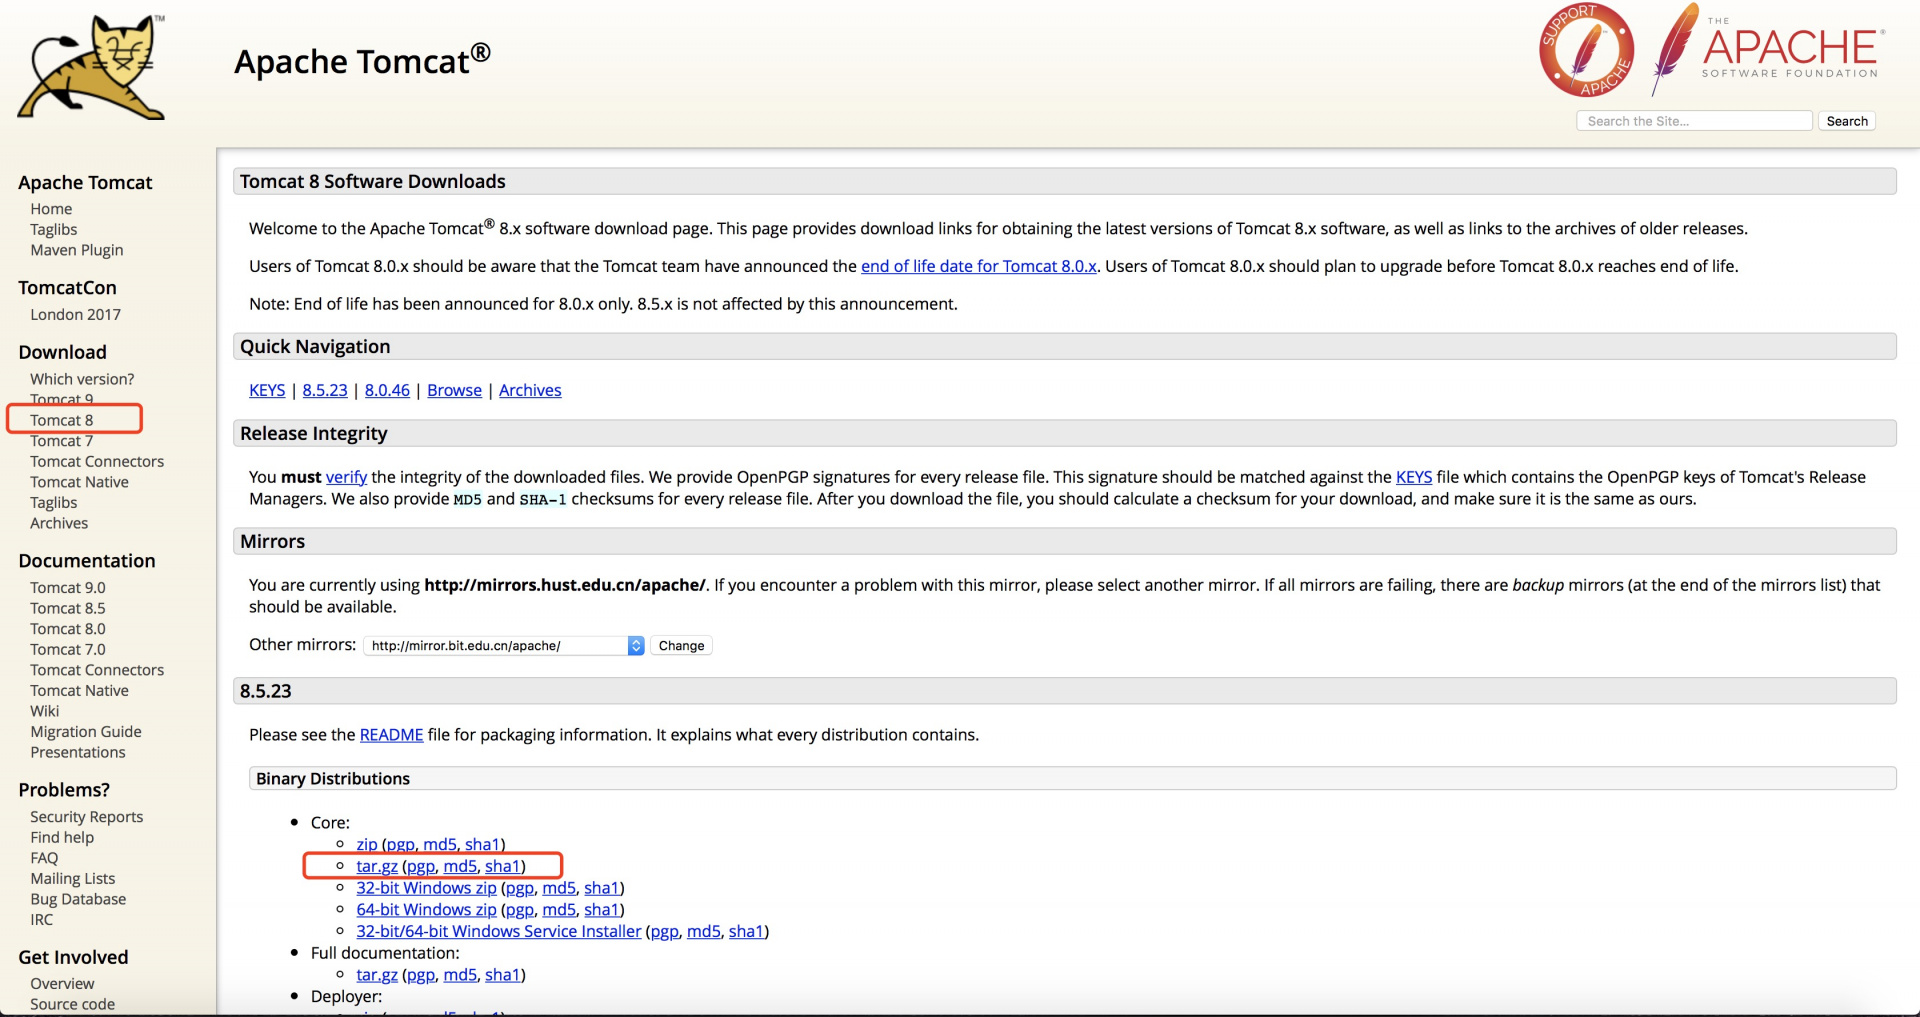Click pgp link for Core zip
The width and height of the screenshot is (1920, 1017).
[401, 845]
